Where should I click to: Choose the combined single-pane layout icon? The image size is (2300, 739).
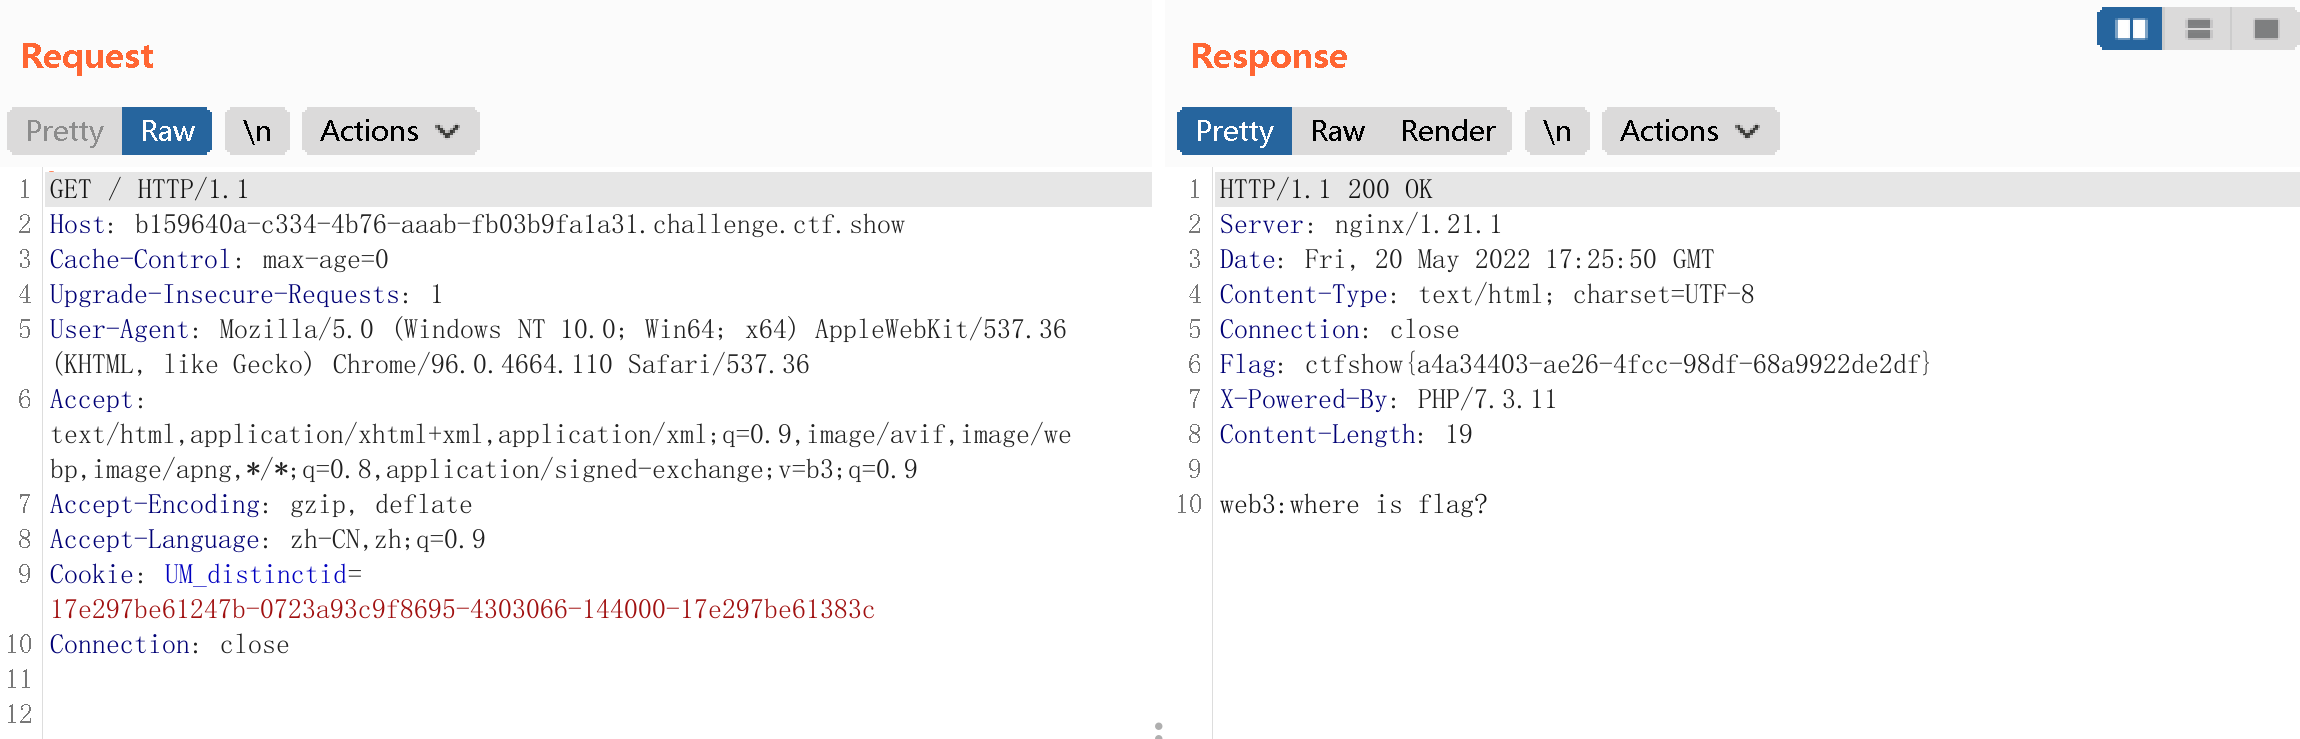point(2265,29)
